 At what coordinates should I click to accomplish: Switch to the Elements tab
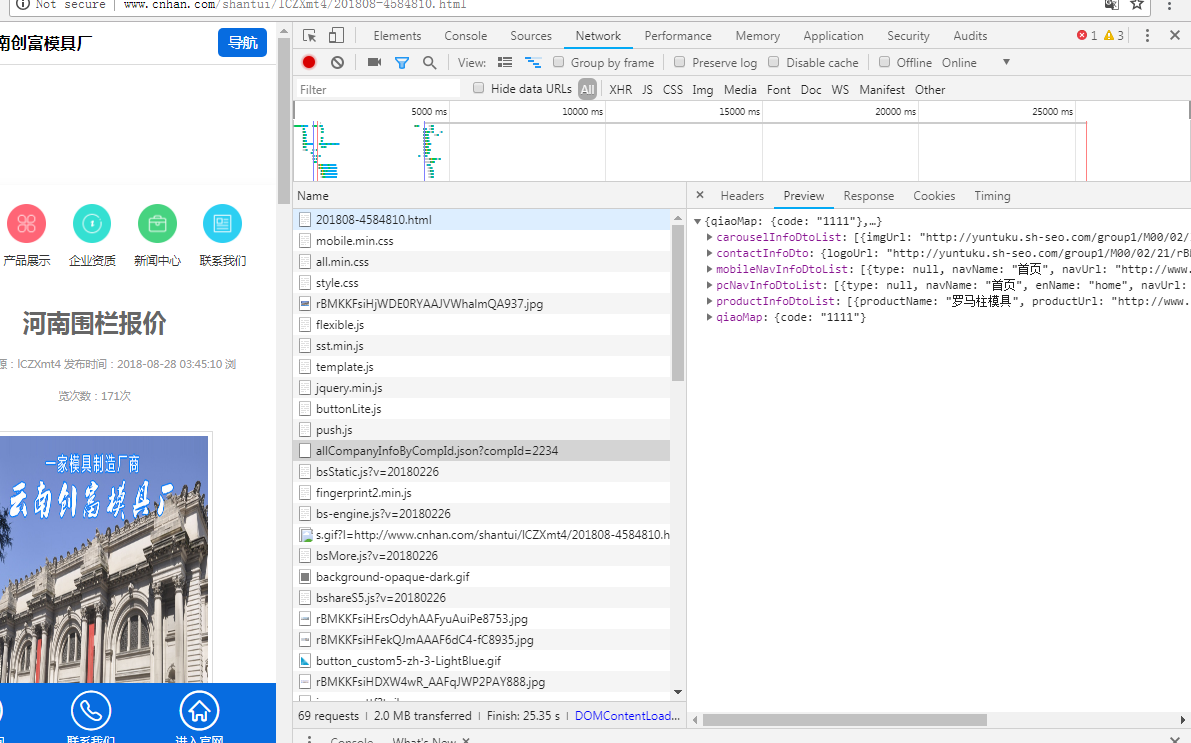pyautogui.click(x=397, y=36)
